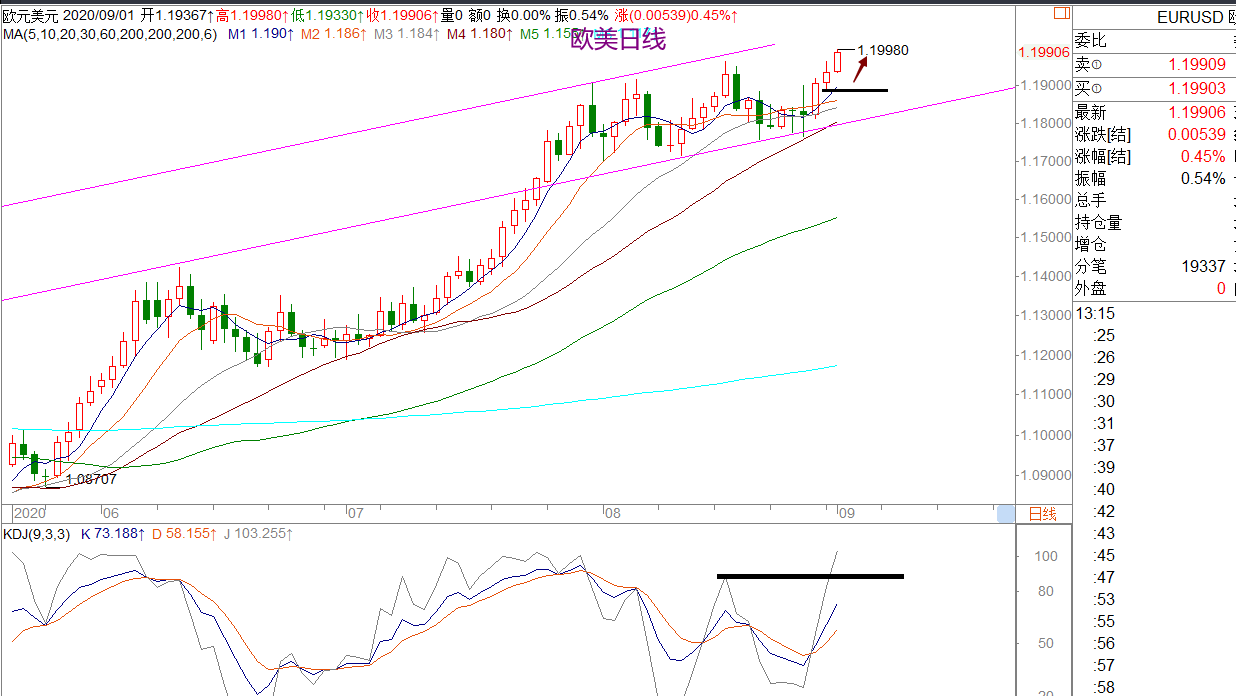Image resolution: width=1236 pixels, height=696 pixels.
Task: Click the 分笔 row label
Action: (x=1090, y=267)
